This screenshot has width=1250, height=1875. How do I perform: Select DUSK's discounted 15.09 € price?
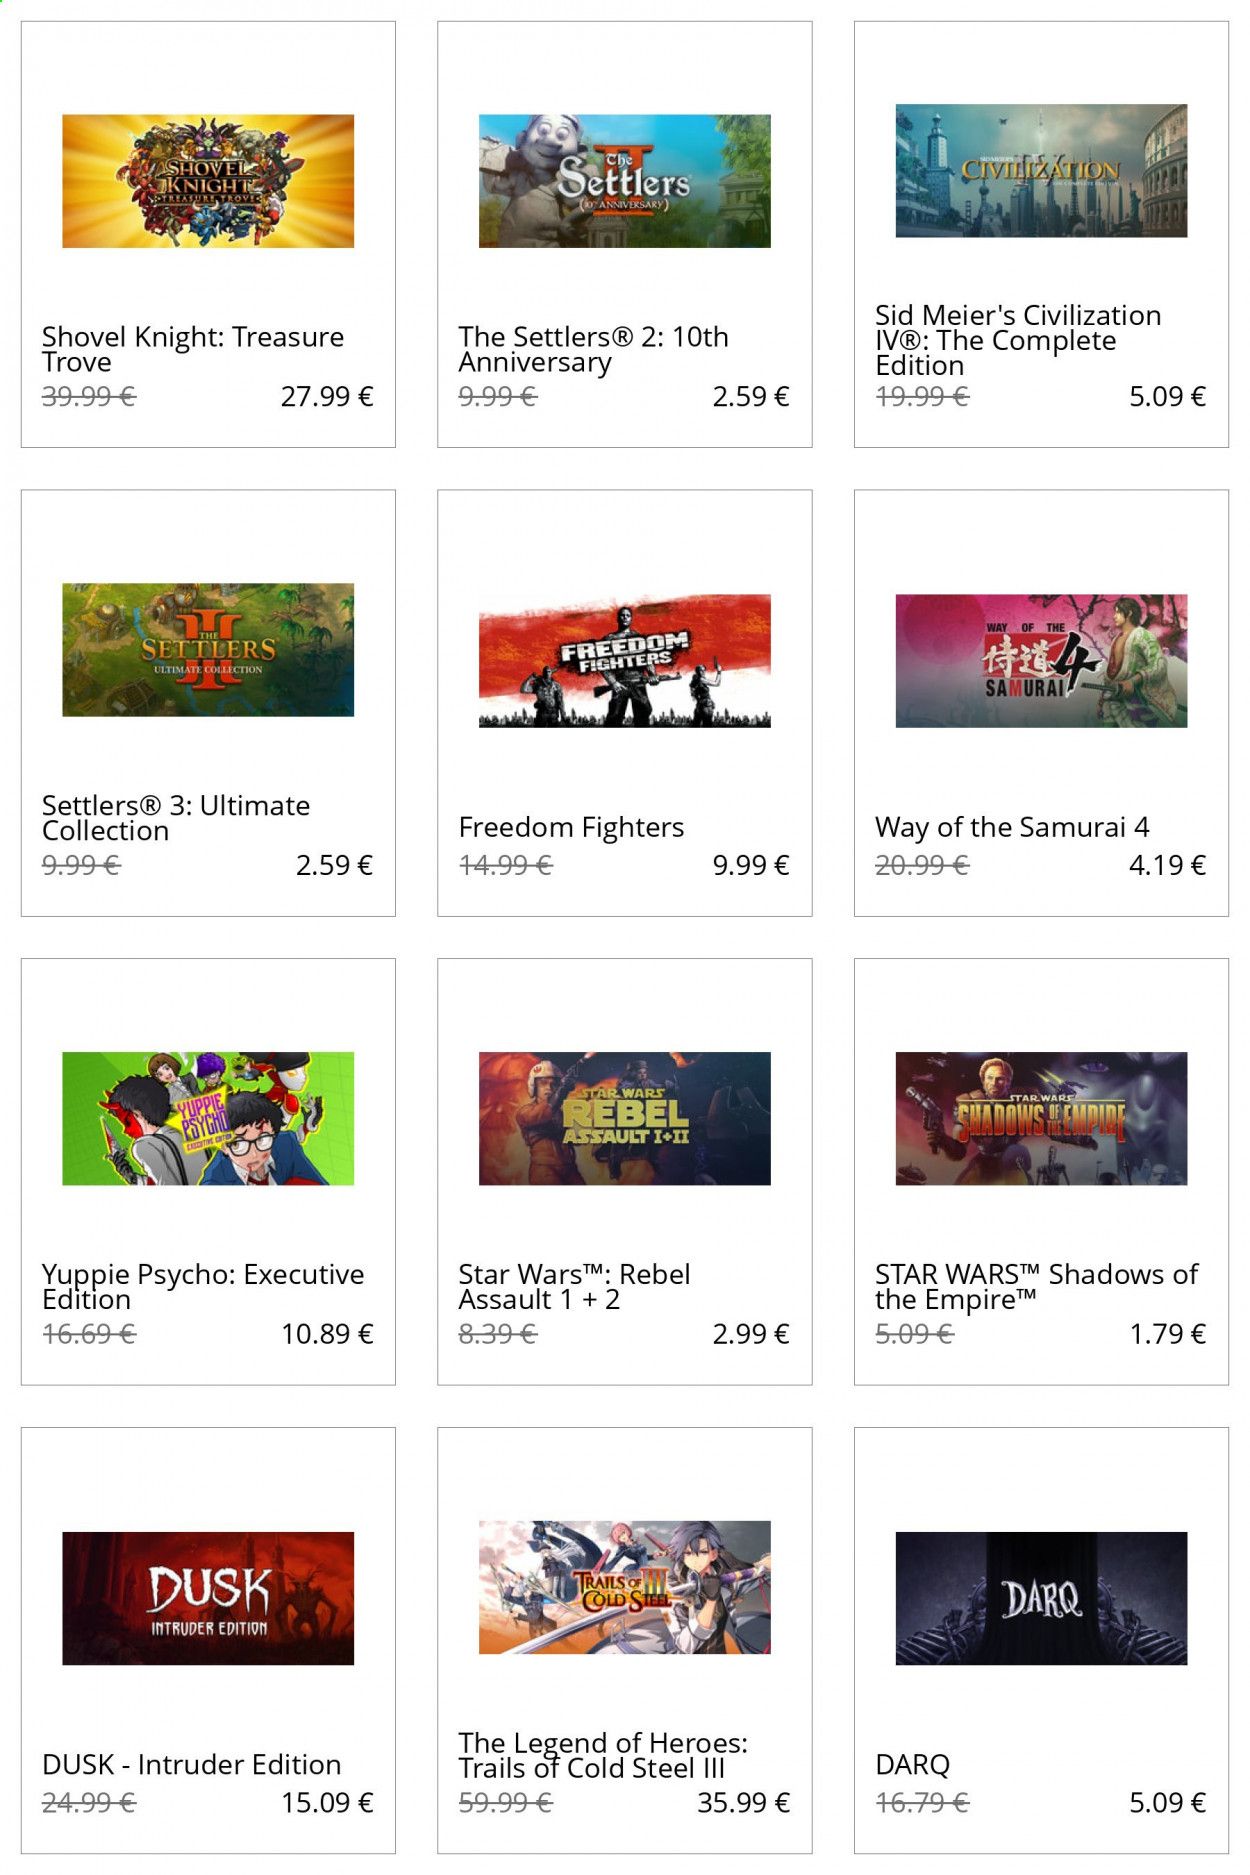(x=327, y=1803)
